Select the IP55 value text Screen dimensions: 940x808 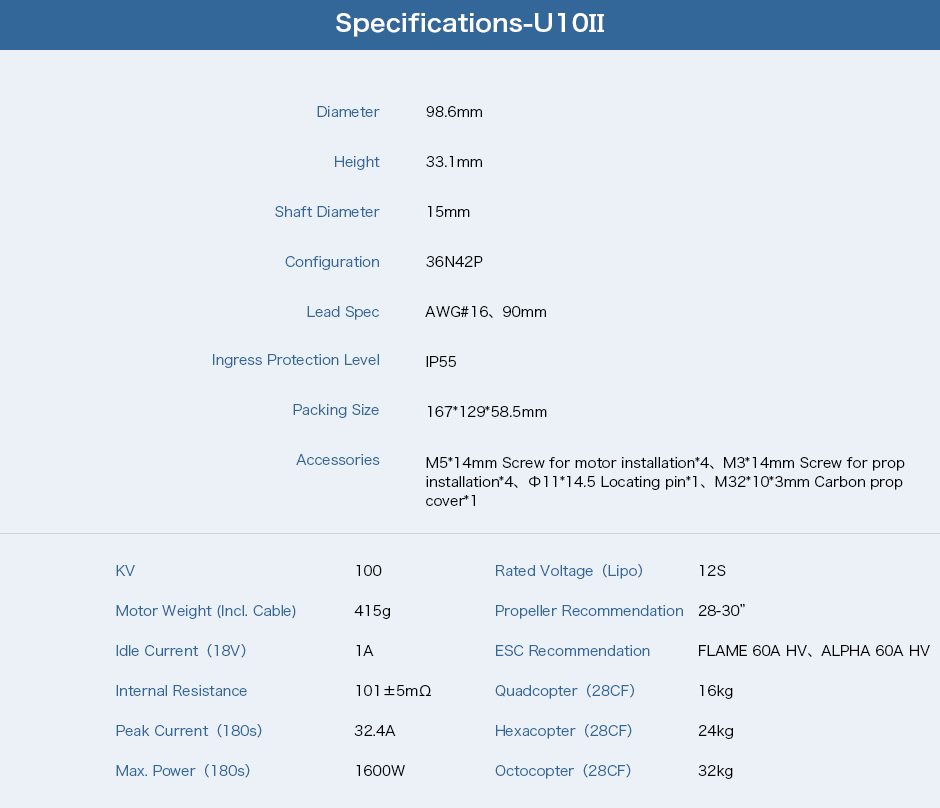pos(441,362)
